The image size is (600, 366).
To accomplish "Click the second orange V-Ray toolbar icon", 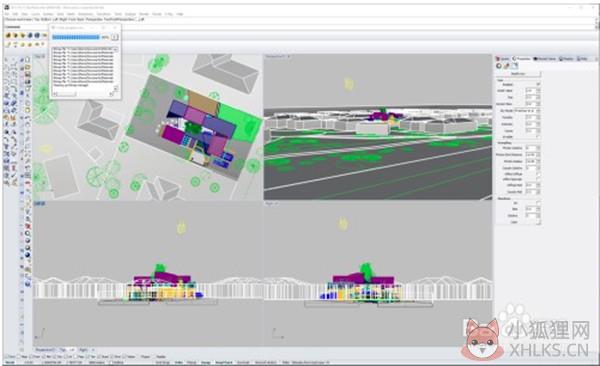I will (x=15, y=35).
